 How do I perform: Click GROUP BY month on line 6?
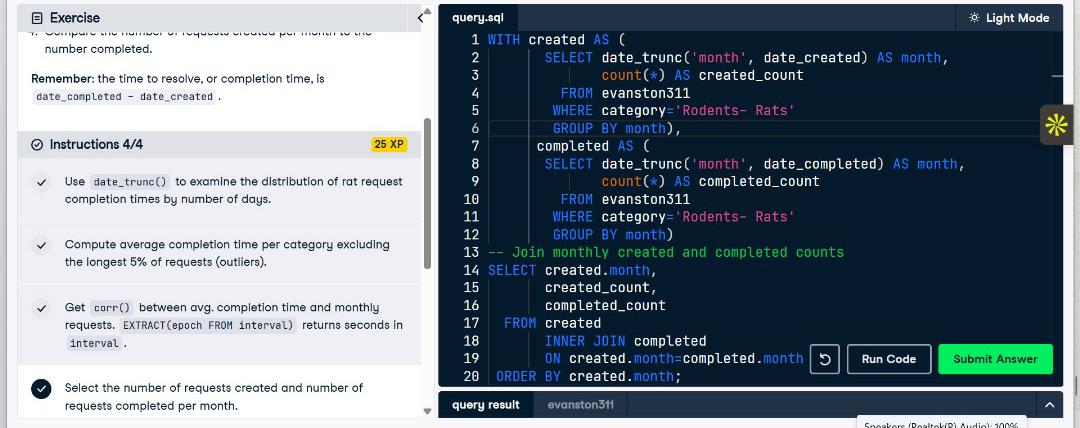click(609, 128)
